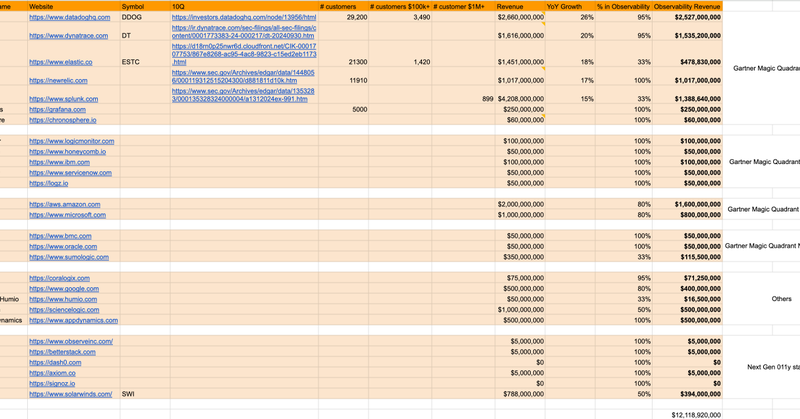Open the humio.com website link
800x419 pixels.
pos(63,300)
